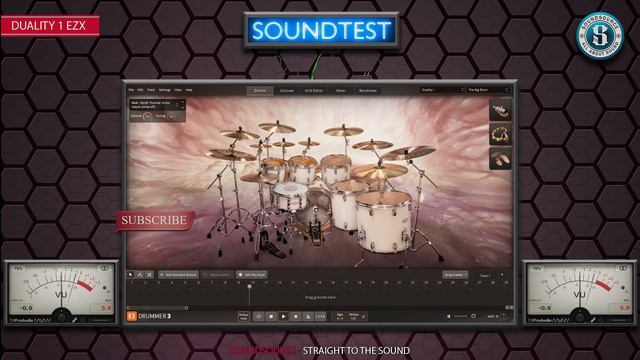Adjust the master volume slider
The image size is (640, 360).
click(x=464, y=316)
